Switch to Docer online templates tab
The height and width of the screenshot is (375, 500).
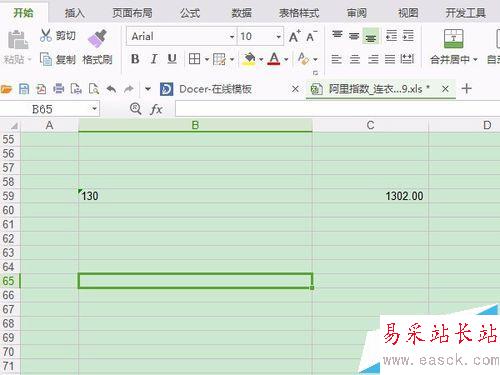pos(215,89)
